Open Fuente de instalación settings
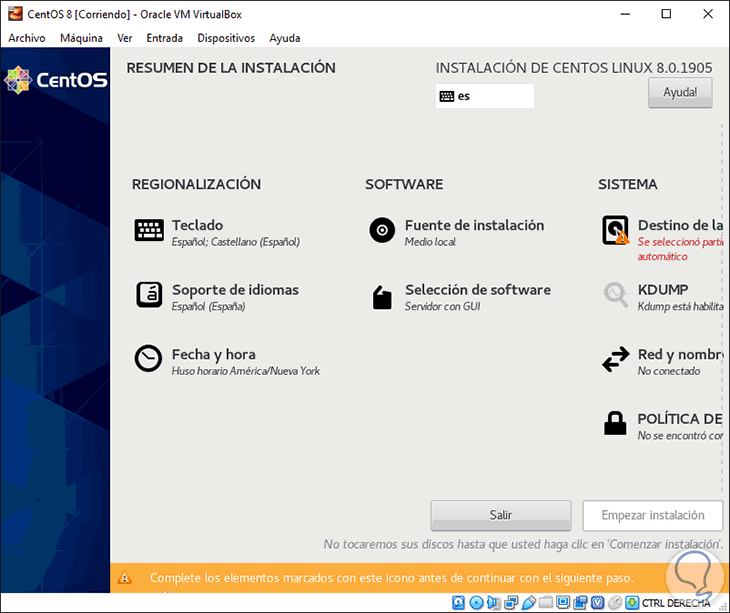730x613 pixels. (474, 225)
